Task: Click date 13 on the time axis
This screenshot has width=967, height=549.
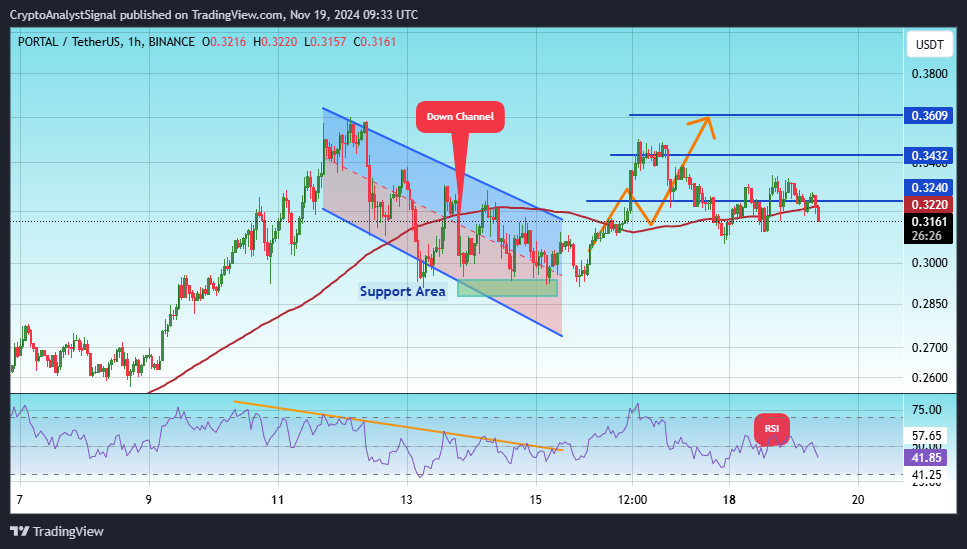Action: coord(406,500)
